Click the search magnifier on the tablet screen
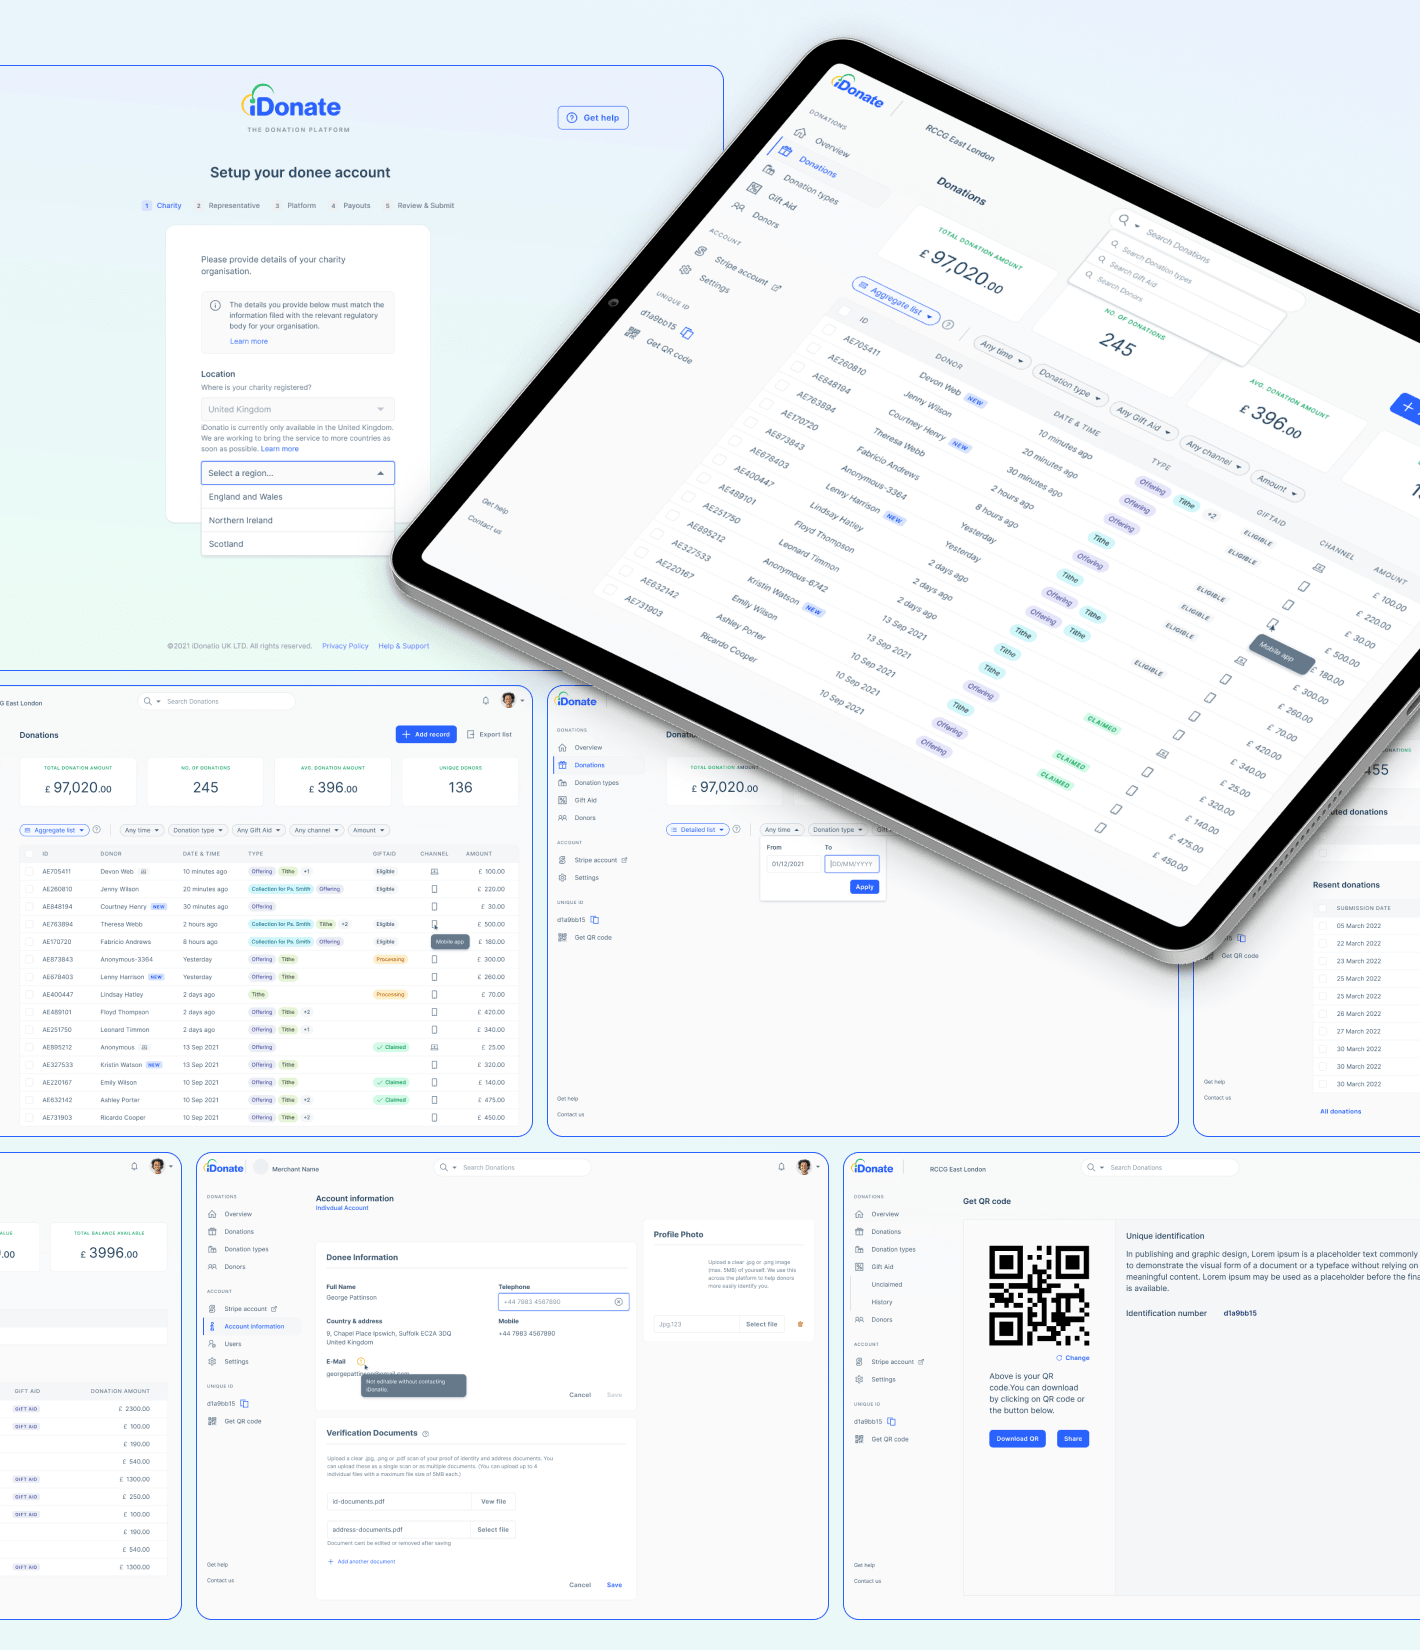 click(x=1124, y=219)
